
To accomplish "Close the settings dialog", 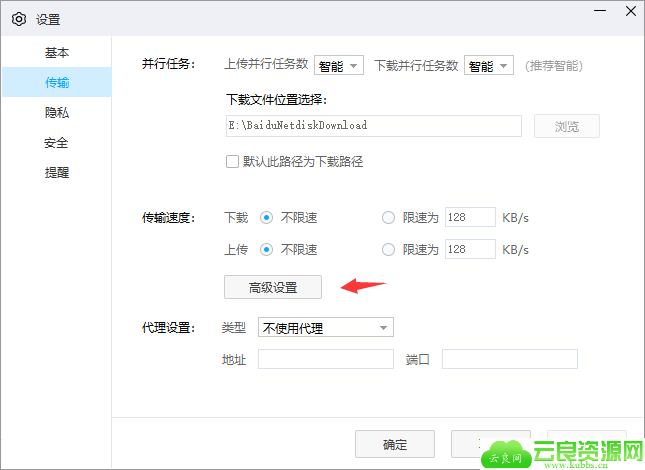I will coord(631,11).
